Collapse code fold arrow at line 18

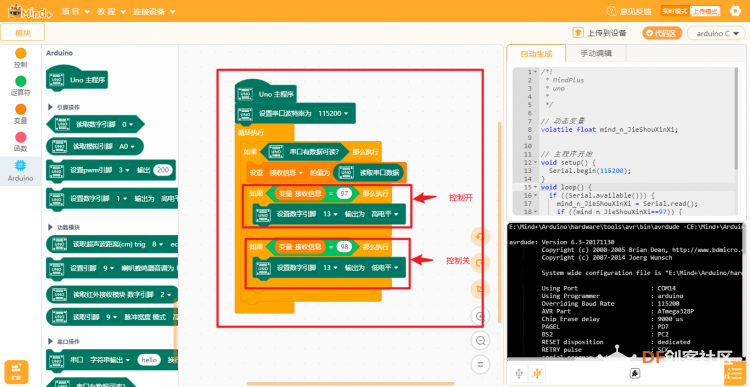pyautogui.click(x=536, y=211)
